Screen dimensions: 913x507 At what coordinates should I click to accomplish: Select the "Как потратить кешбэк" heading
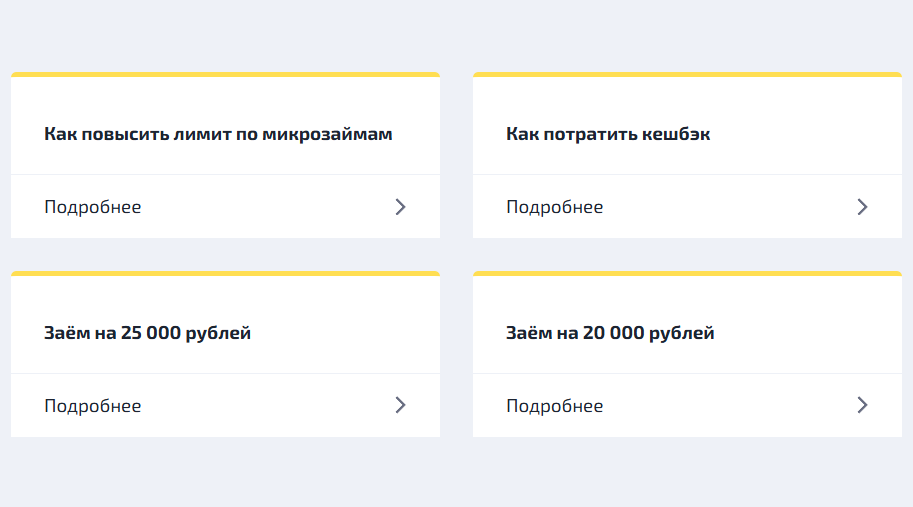click(x=608, y=134)
